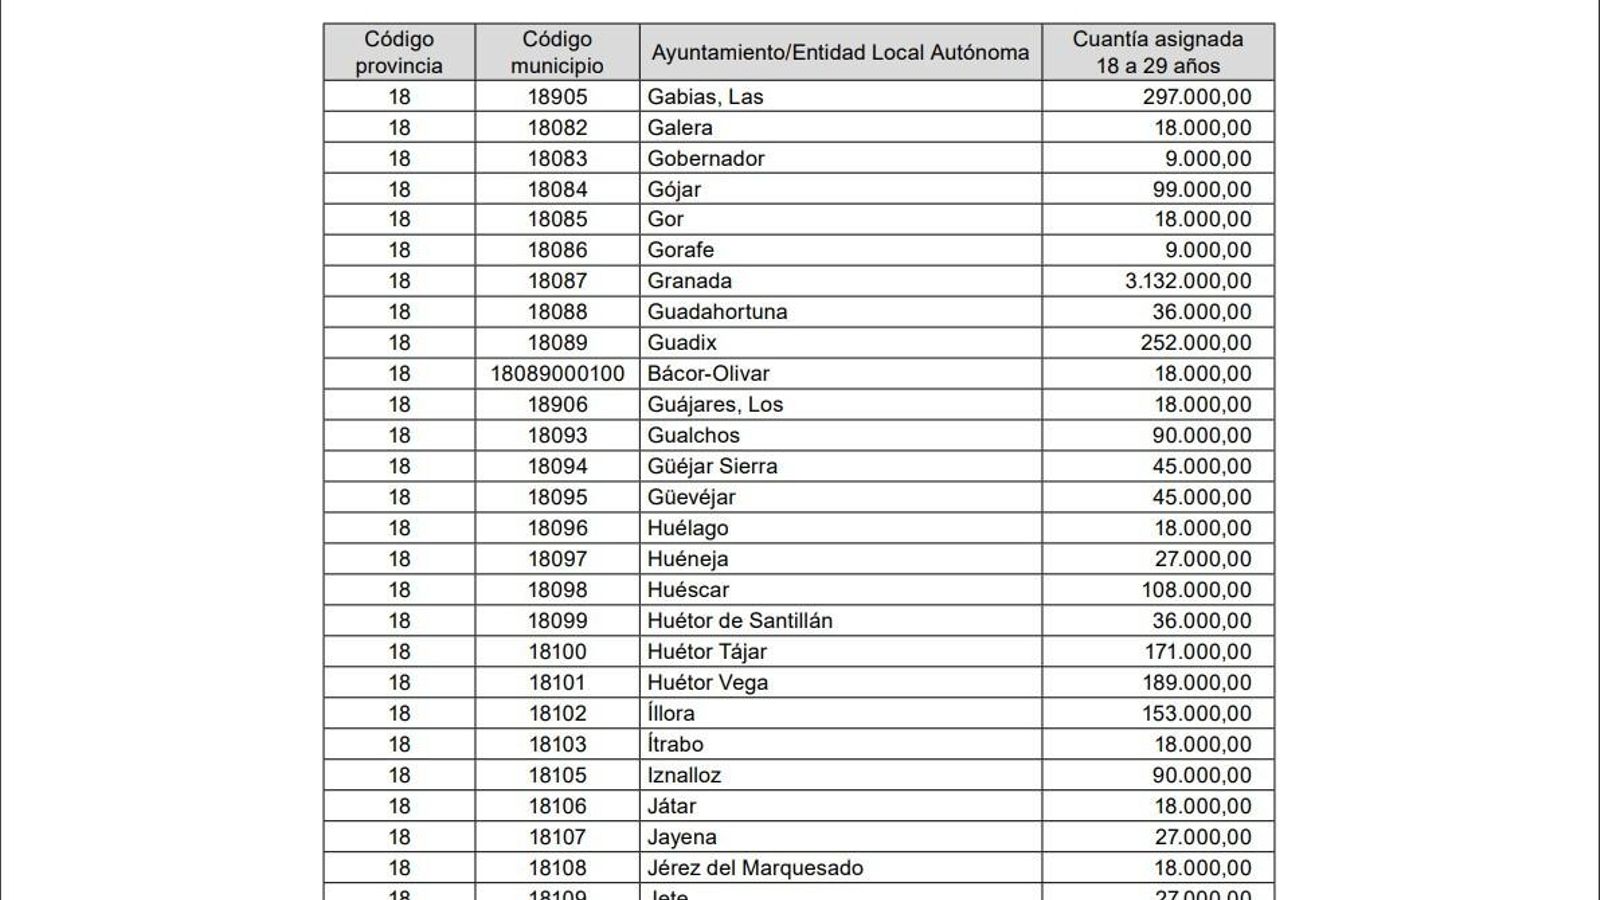Viewport: 1600px width, 900px height.
Task: Click municipality code 18100
Action: 557,652
